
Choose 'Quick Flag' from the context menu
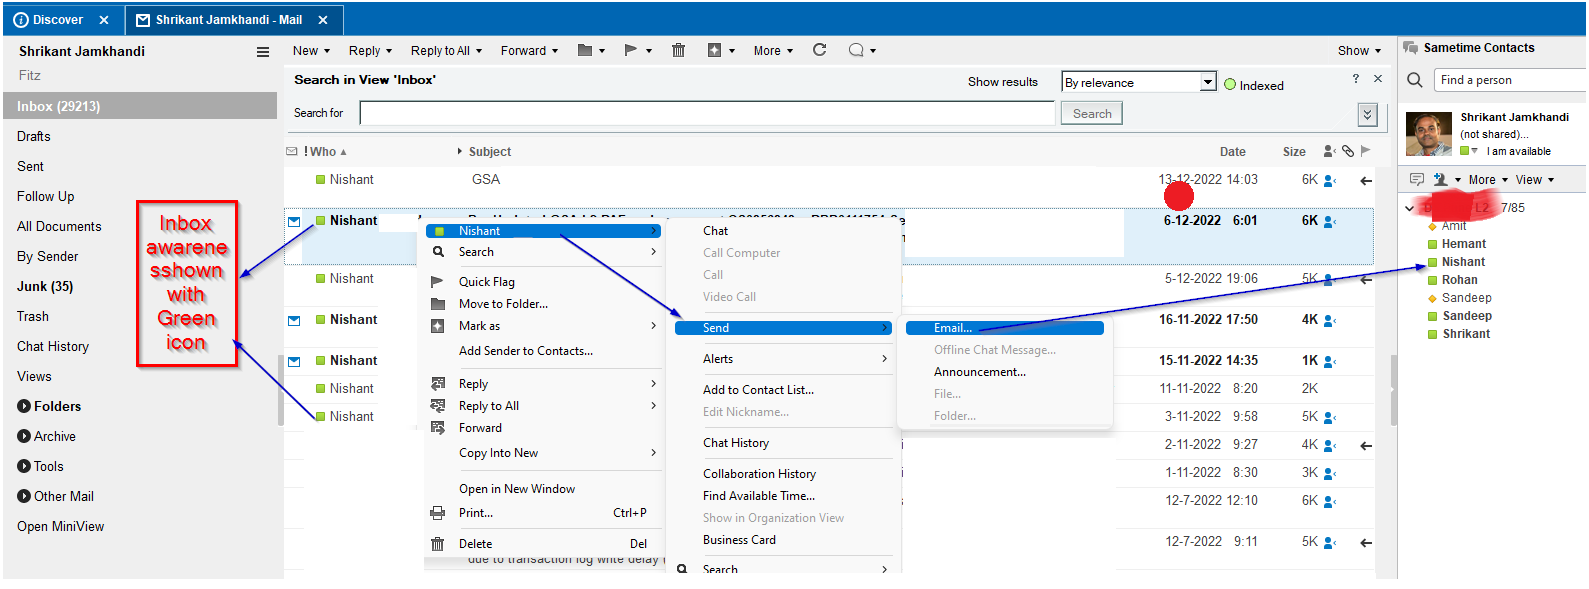[x=486, y=282]
